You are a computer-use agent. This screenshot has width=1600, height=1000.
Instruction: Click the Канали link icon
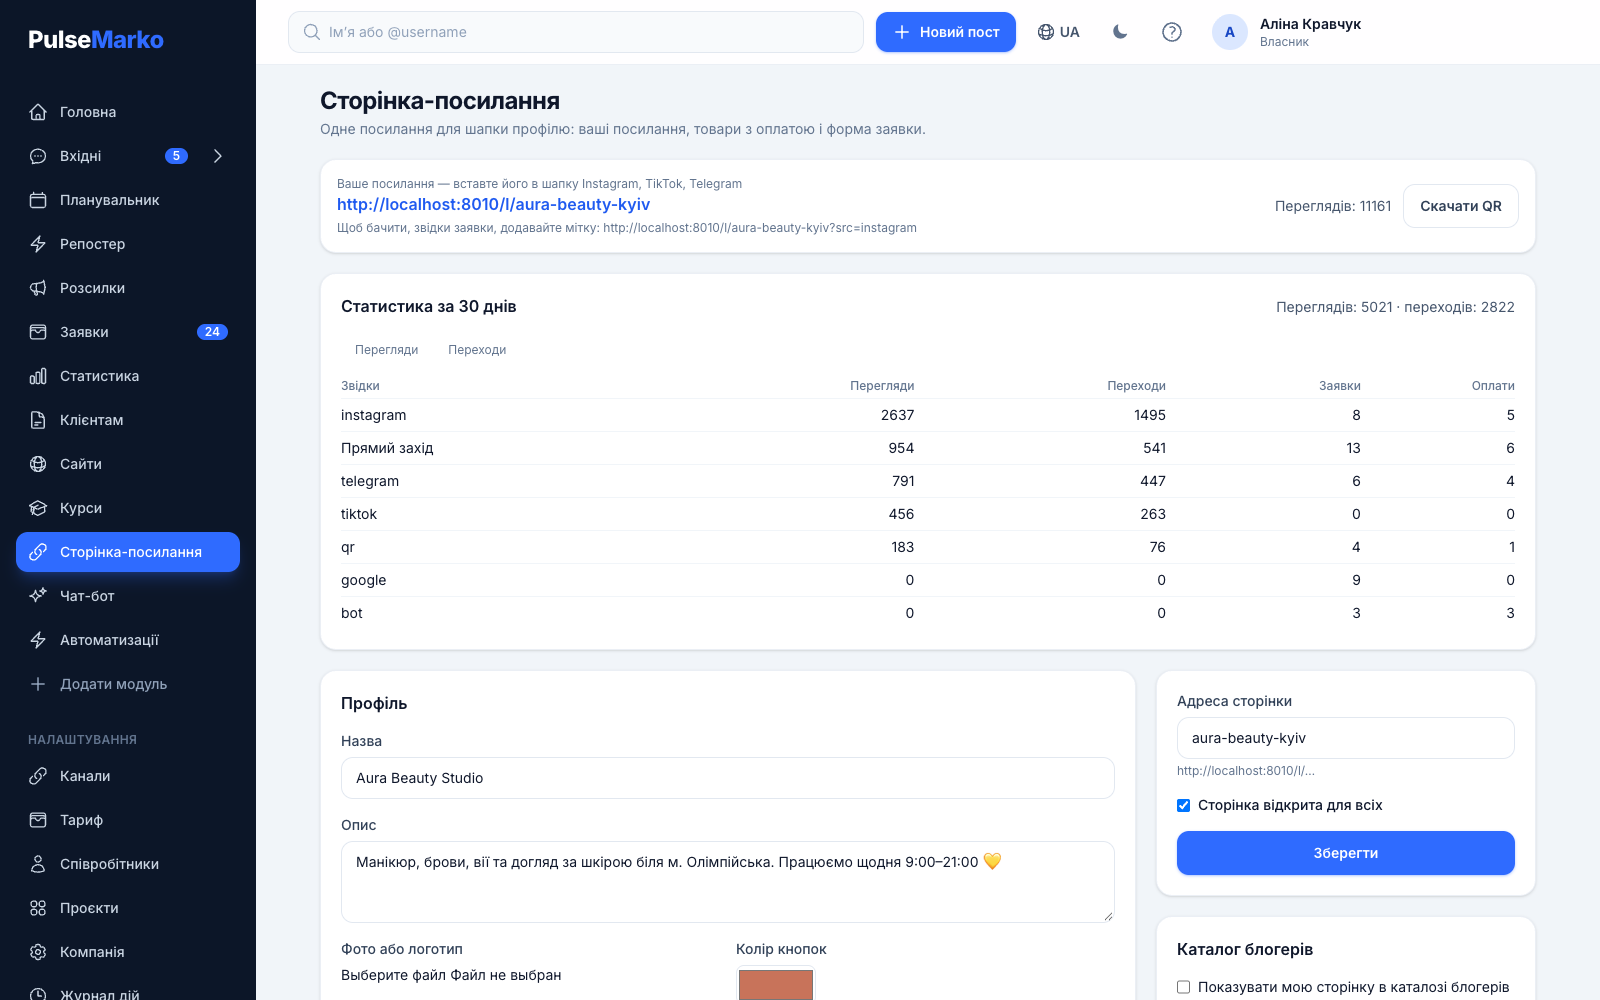pos(38,776)
